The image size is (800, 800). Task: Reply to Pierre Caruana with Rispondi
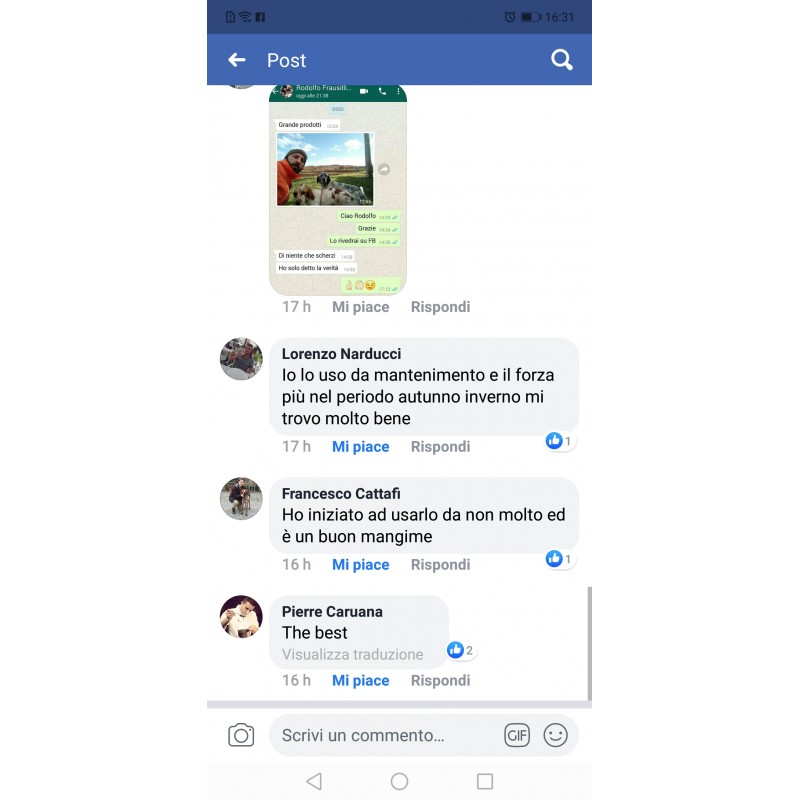440,680
